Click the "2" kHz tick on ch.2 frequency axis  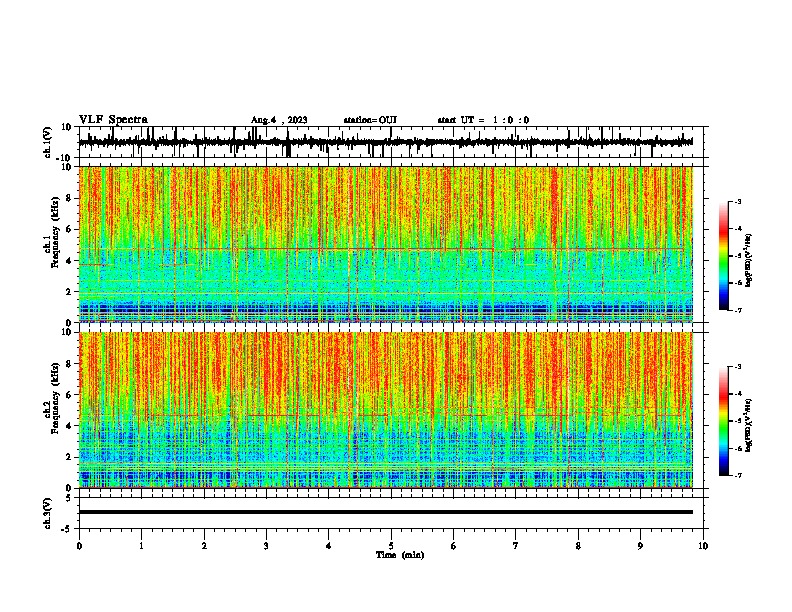pyautogui.click(x=70, y=457)
